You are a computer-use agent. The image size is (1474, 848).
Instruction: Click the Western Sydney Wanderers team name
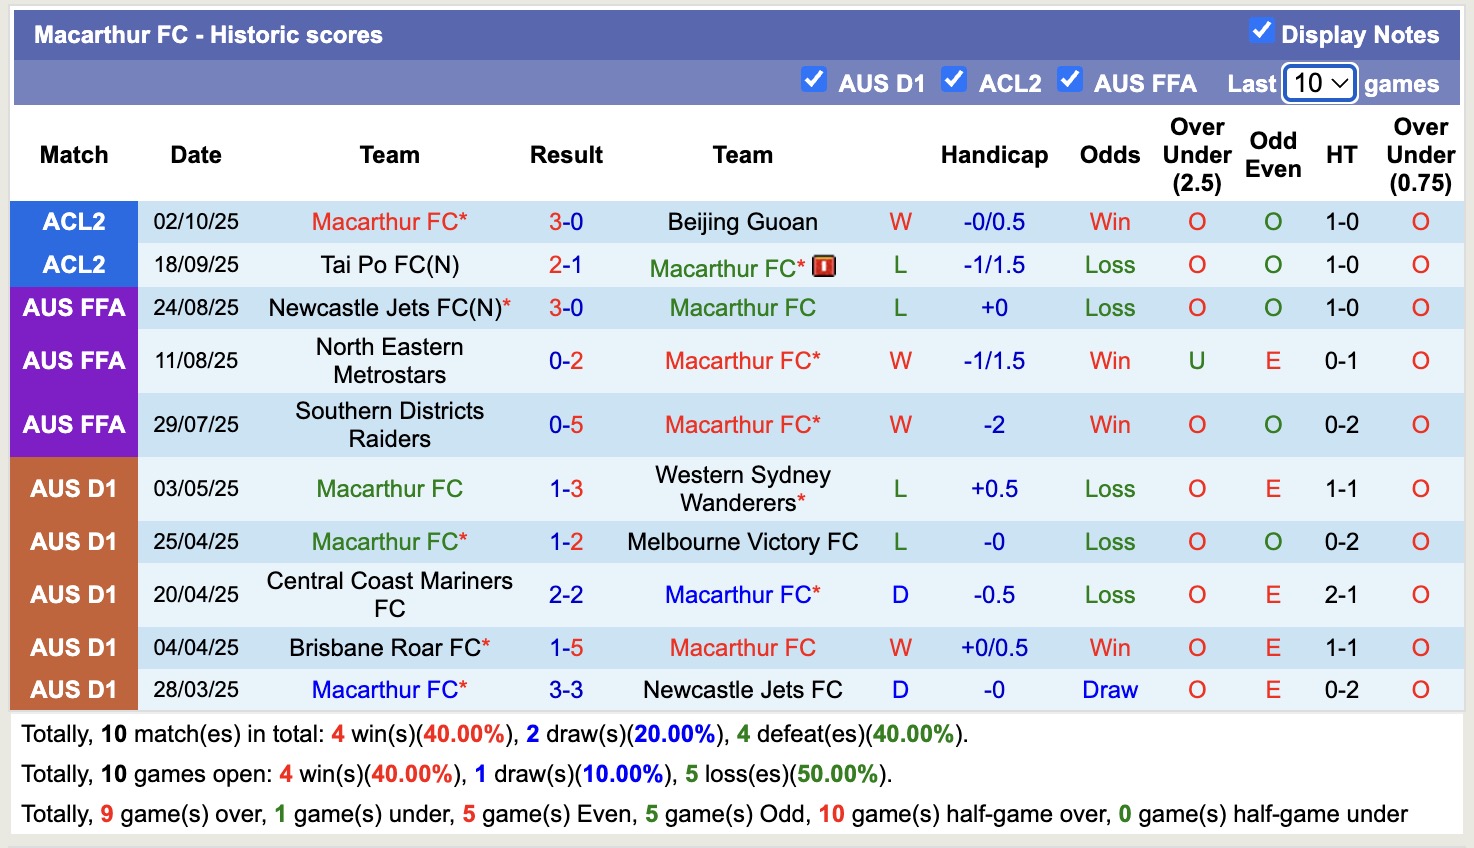coord(742,488)
